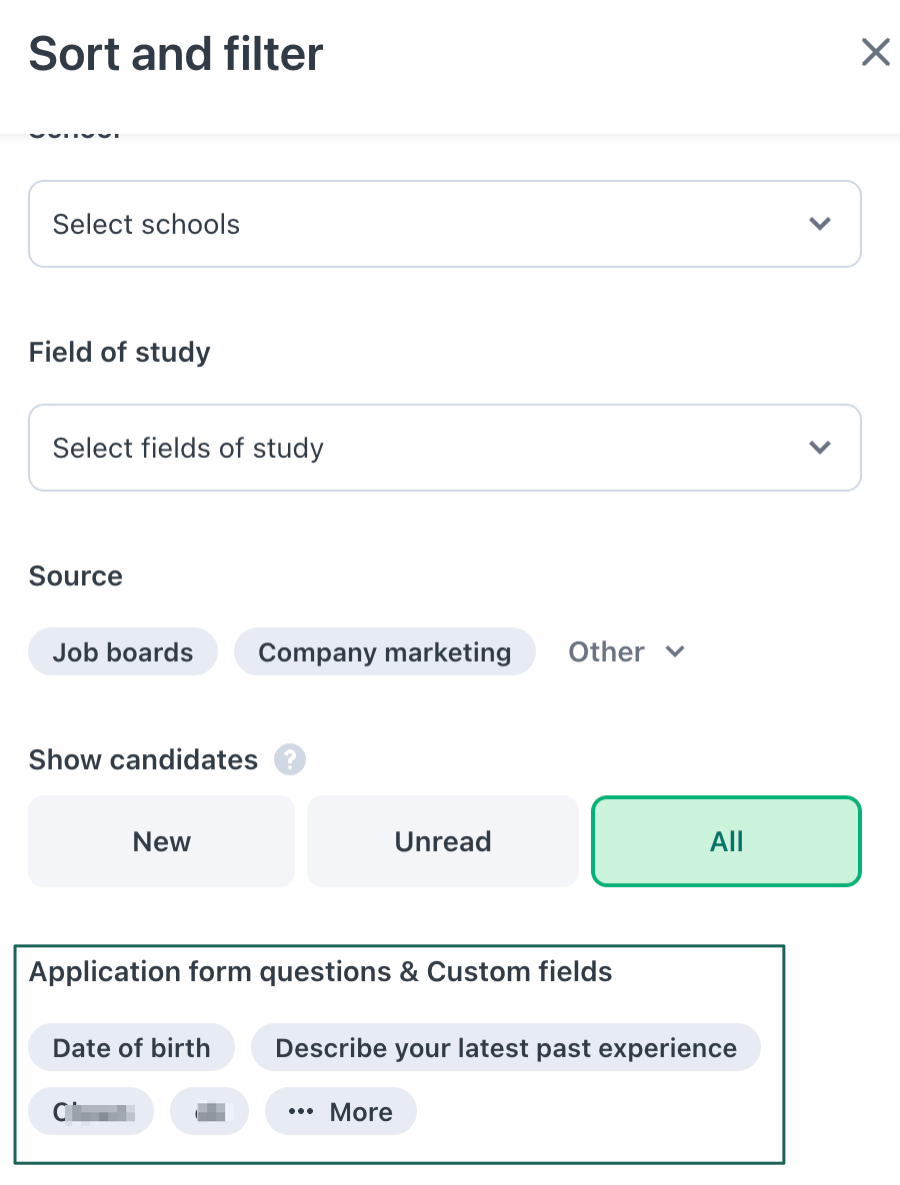The width and height of the screenshot is (900, 1185).
Task: Open the Select schools dropdown
Action: (444, 224)
